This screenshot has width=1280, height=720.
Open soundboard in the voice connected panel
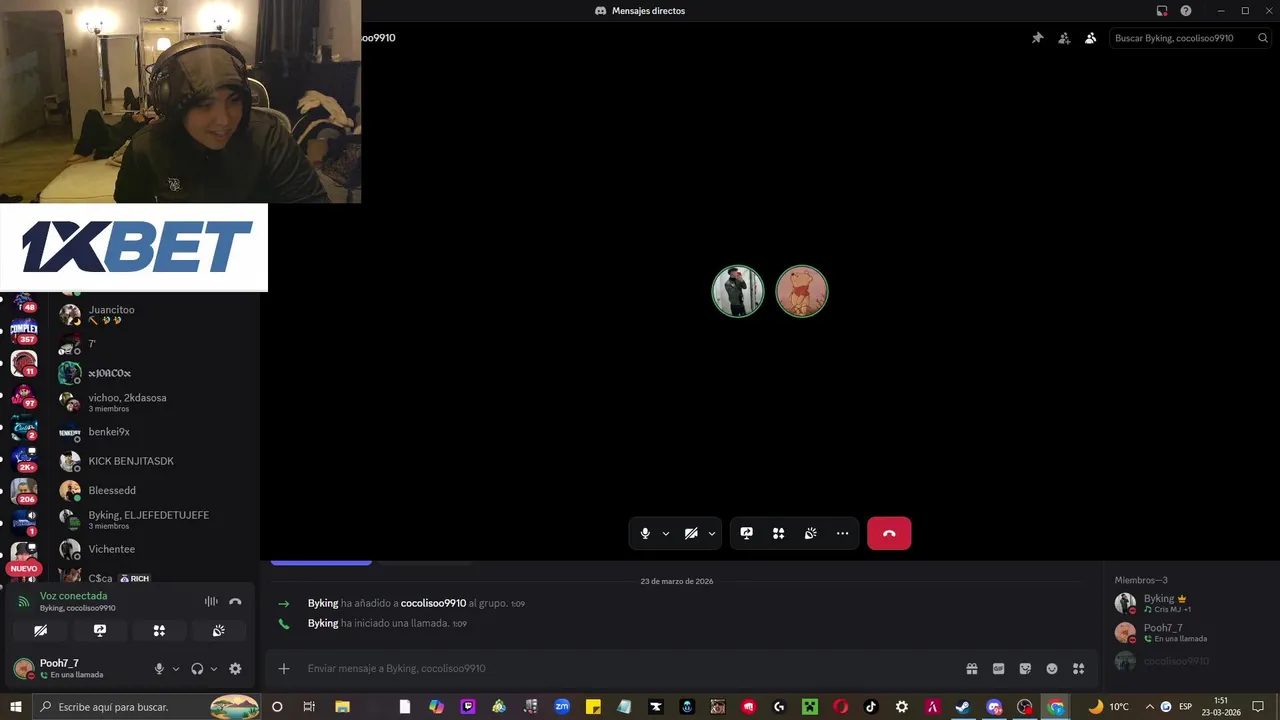point(218,631)
